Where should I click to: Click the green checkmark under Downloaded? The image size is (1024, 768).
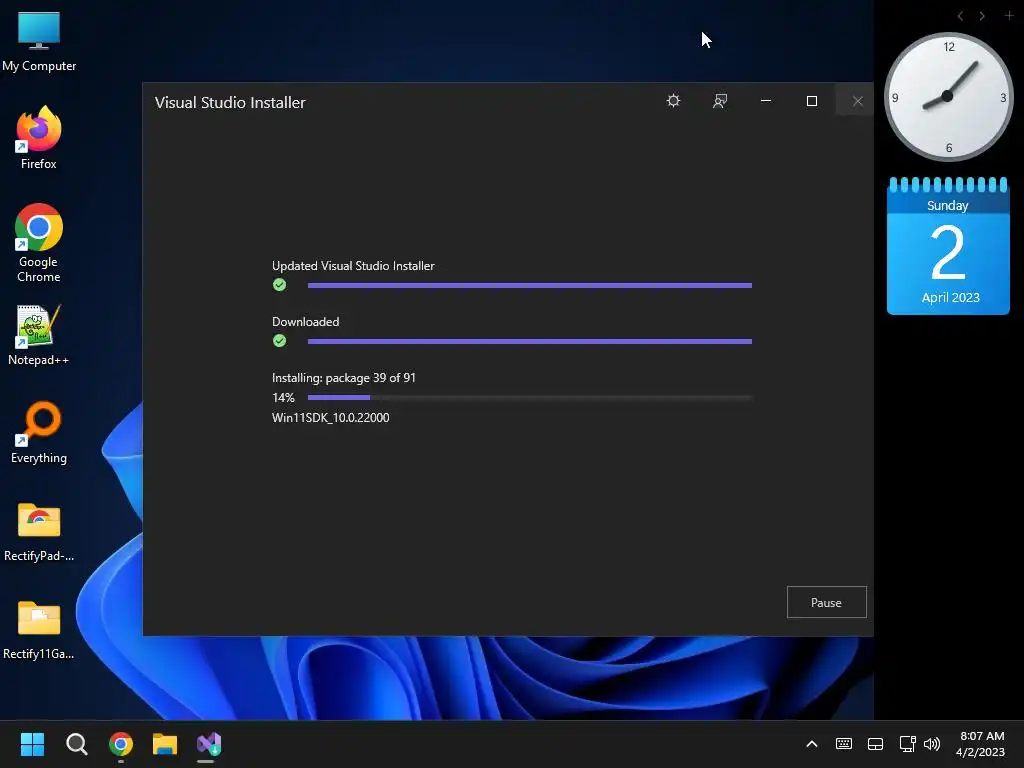point(280,341)
